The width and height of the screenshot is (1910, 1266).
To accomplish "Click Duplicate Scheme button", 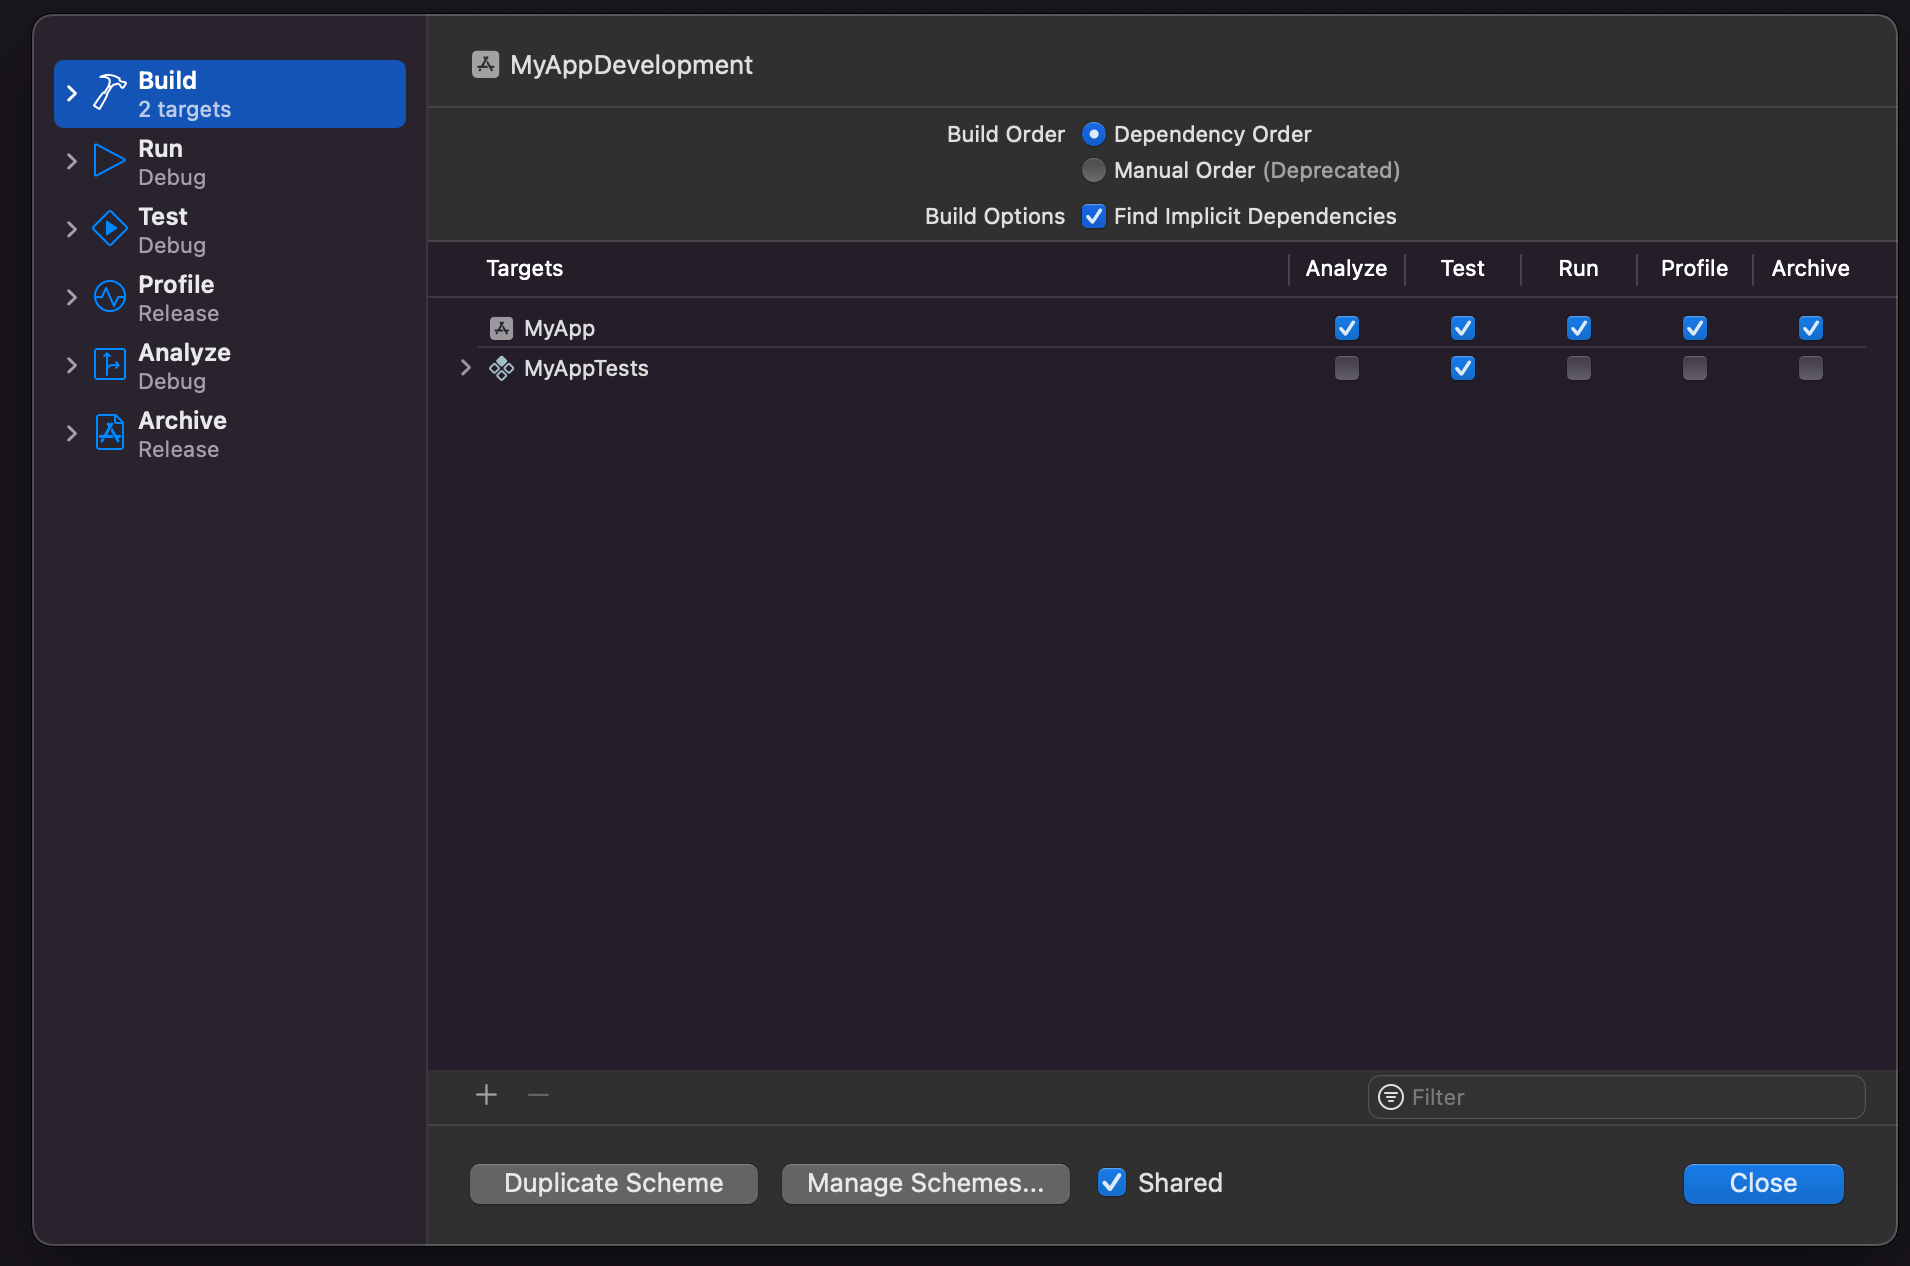I will coord(613,1183).
